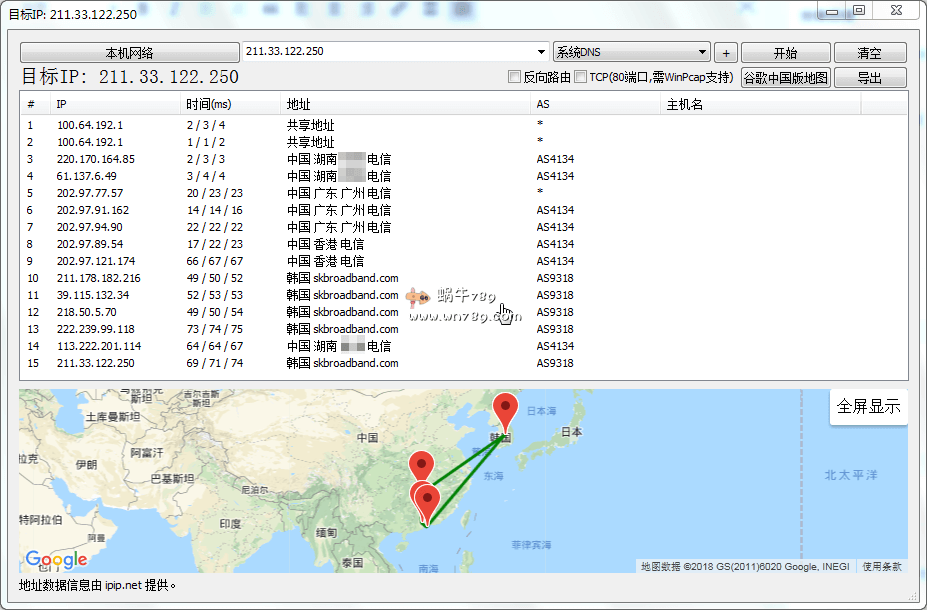The height and width of the screenshot is (610, 927).
Task: Open the 本机网络 button
Action: click(x=129, y=53)
